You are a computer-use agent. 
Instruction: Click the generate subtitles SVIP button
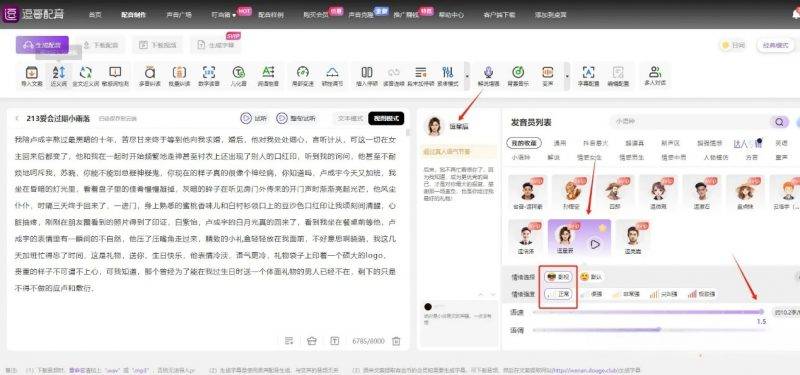[x=215, y=45]
